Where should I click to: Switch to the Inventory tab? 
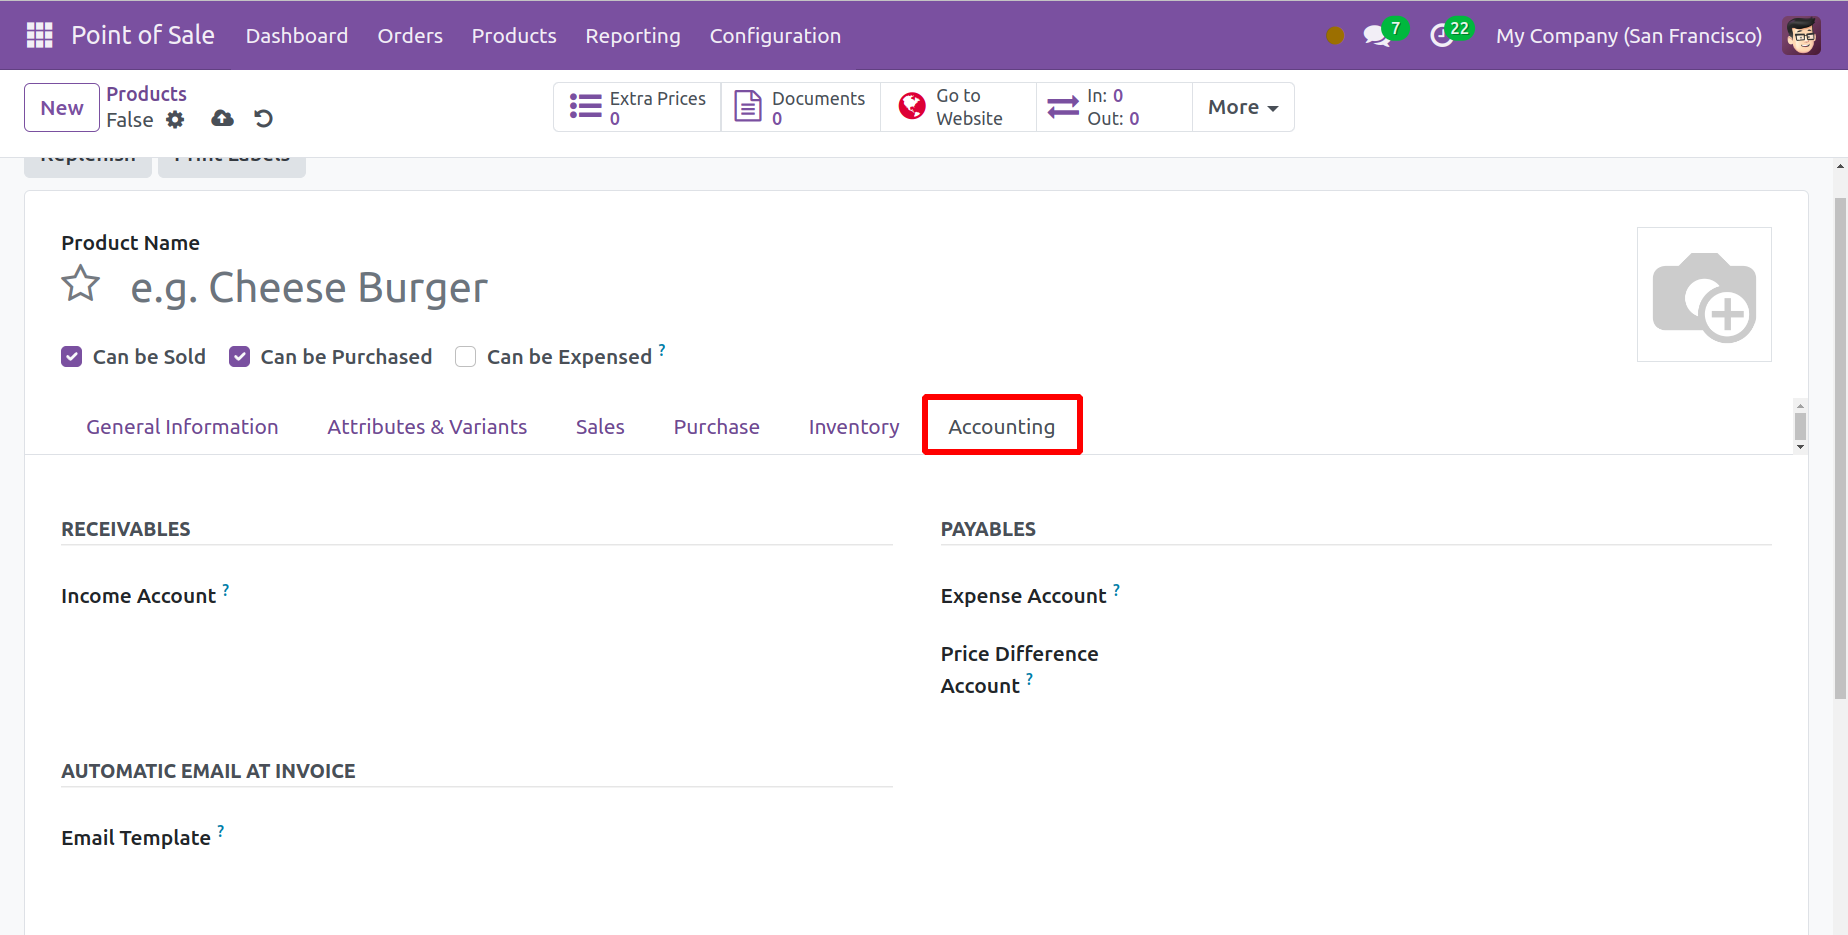[x=853, y=427]
